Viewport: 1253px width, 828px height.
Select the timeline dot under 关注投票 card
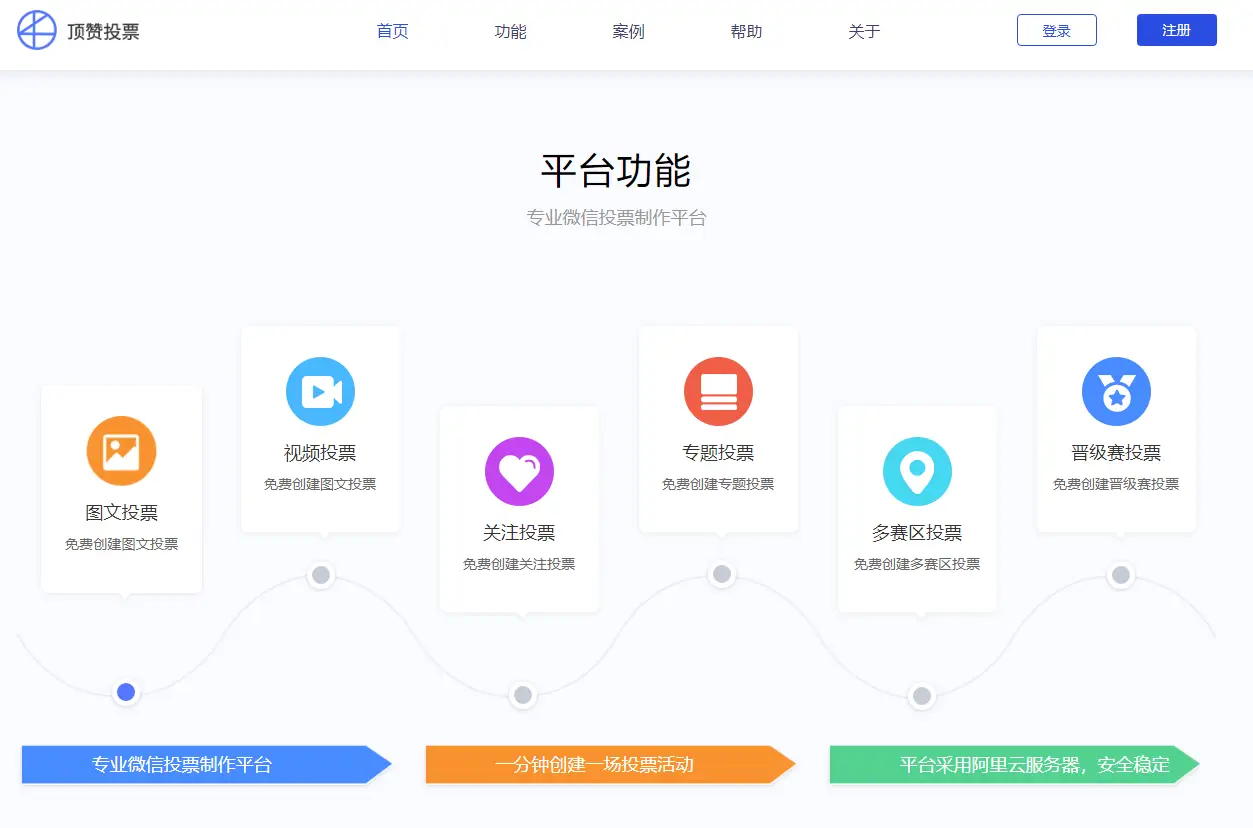click(522, 695)
